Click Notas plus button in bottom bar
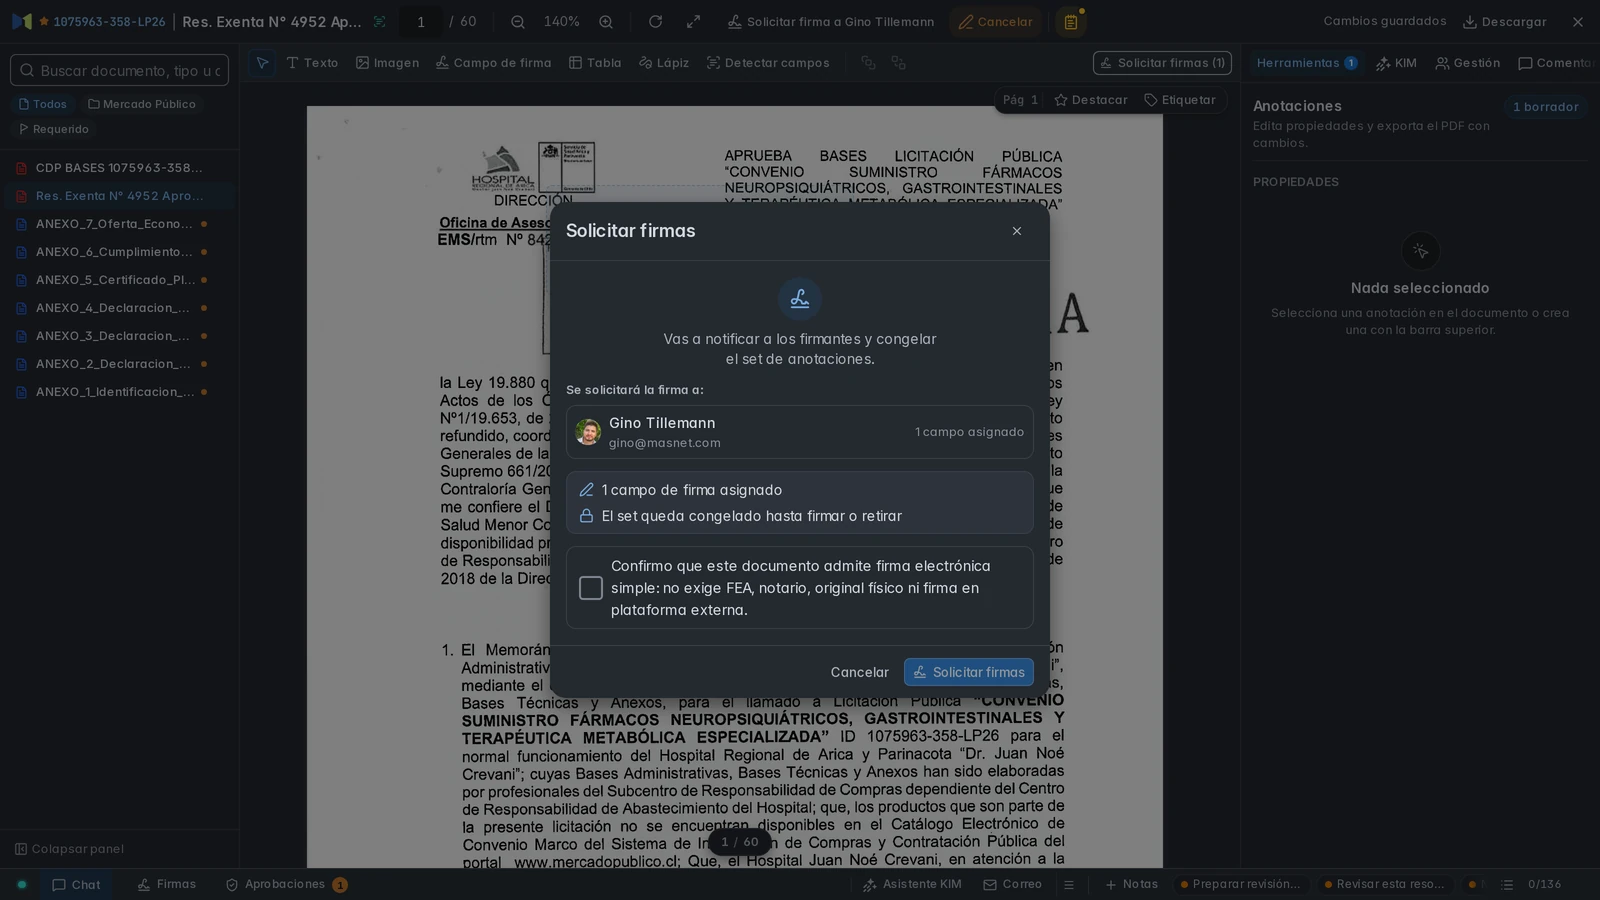This screenshot has width=1600, height=900. tap(1131, 885)
